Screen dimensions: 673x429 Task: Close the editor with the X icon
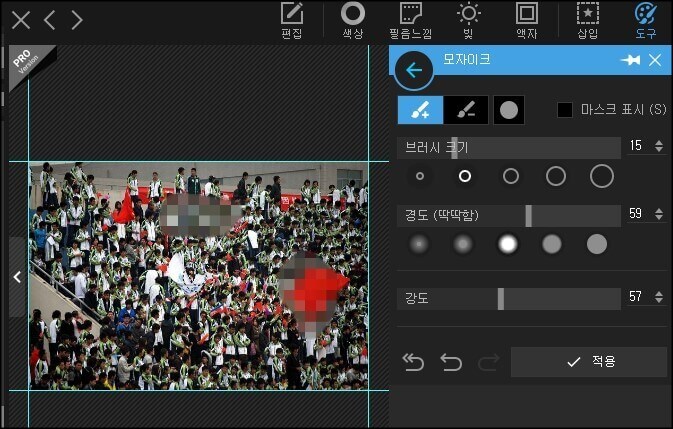coord(21,20)
